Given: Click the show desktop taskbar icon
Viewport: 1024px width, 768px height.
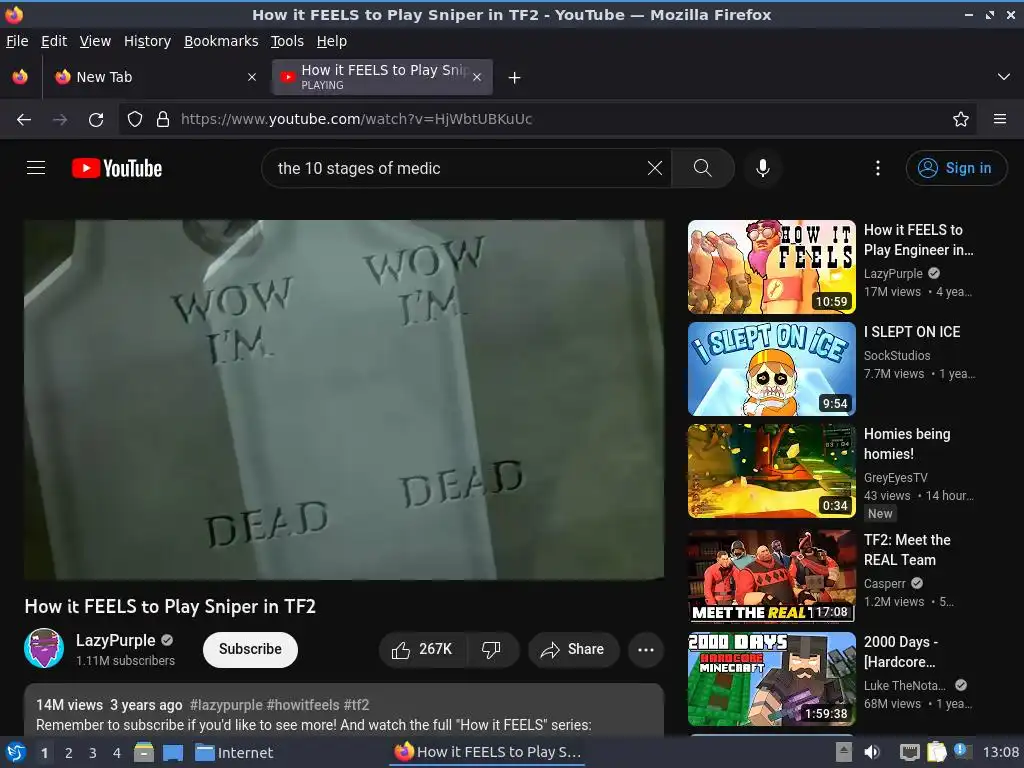Looking at the screenshot, I should pos(173,752).
